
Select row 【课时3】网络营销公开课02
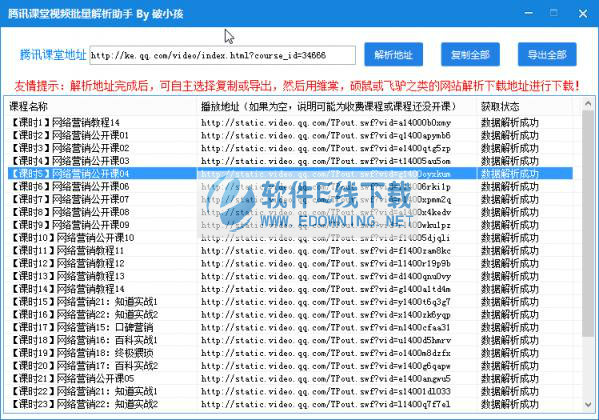point(290,148)
